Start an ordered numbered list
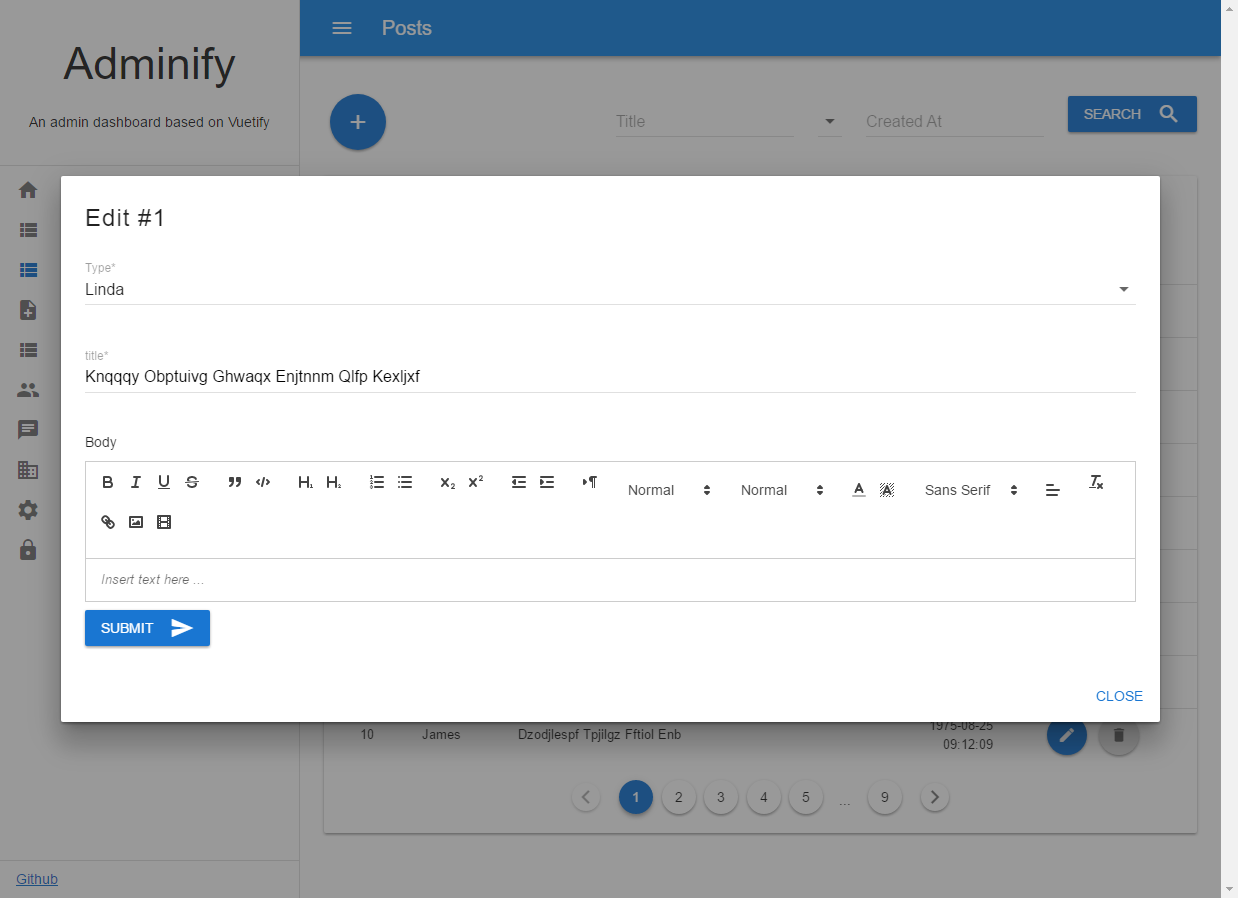Image resolution: width=1238 pixels, height=898 pixels. pyautogui.click(x=377, y=482)
